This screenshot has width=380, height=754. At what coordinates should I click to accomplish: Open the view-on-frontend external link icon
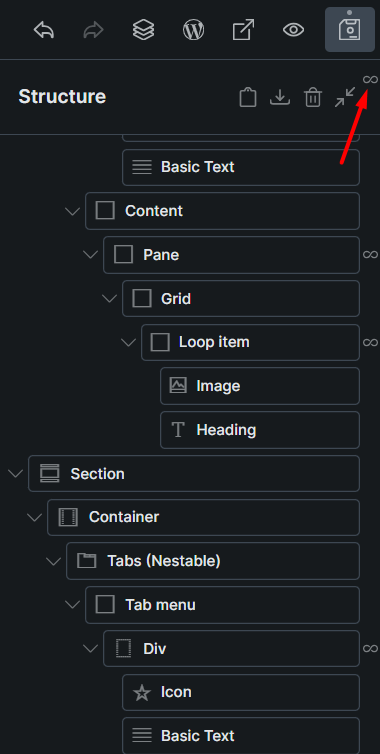pyautogui.click(x=243, y=30)
